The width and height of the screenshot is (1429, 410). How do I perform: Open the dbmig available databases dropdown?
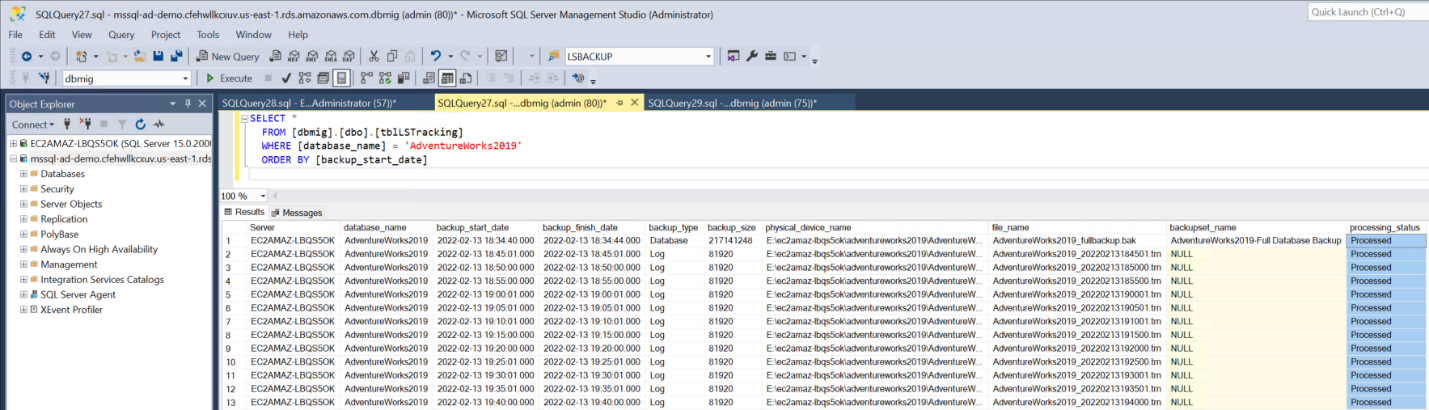pyautogui.click(x=185, y=78)
